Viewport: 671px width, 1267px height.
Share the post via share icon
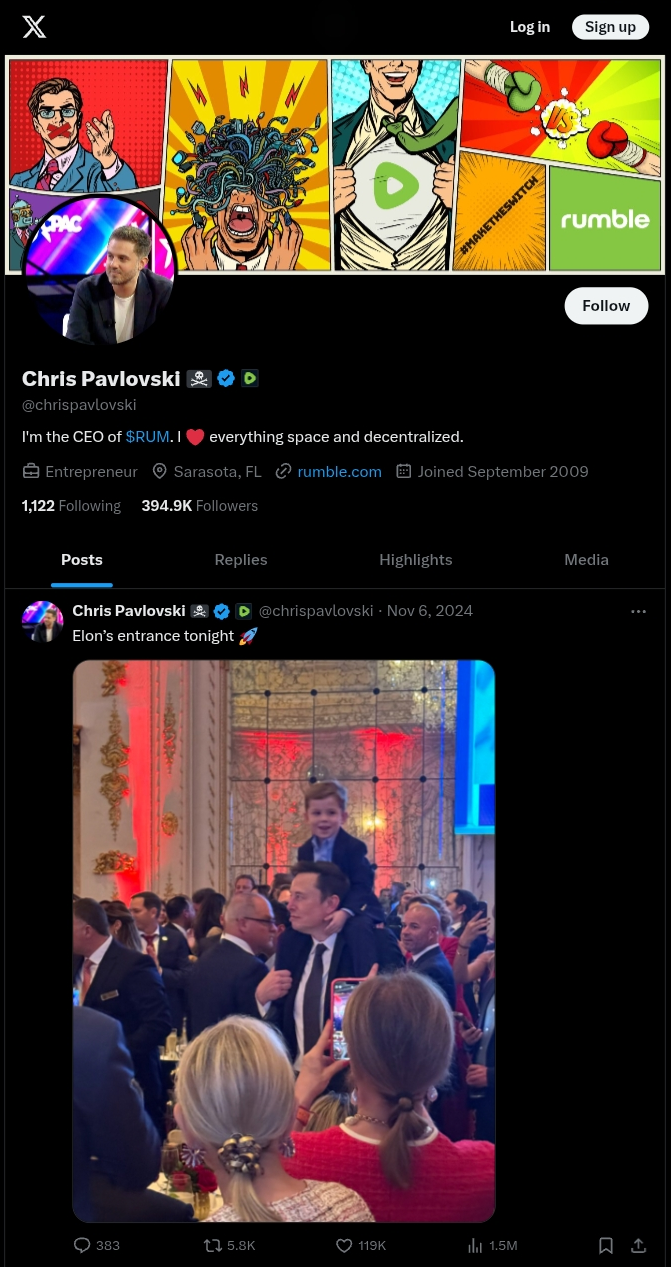point(638,1245)
